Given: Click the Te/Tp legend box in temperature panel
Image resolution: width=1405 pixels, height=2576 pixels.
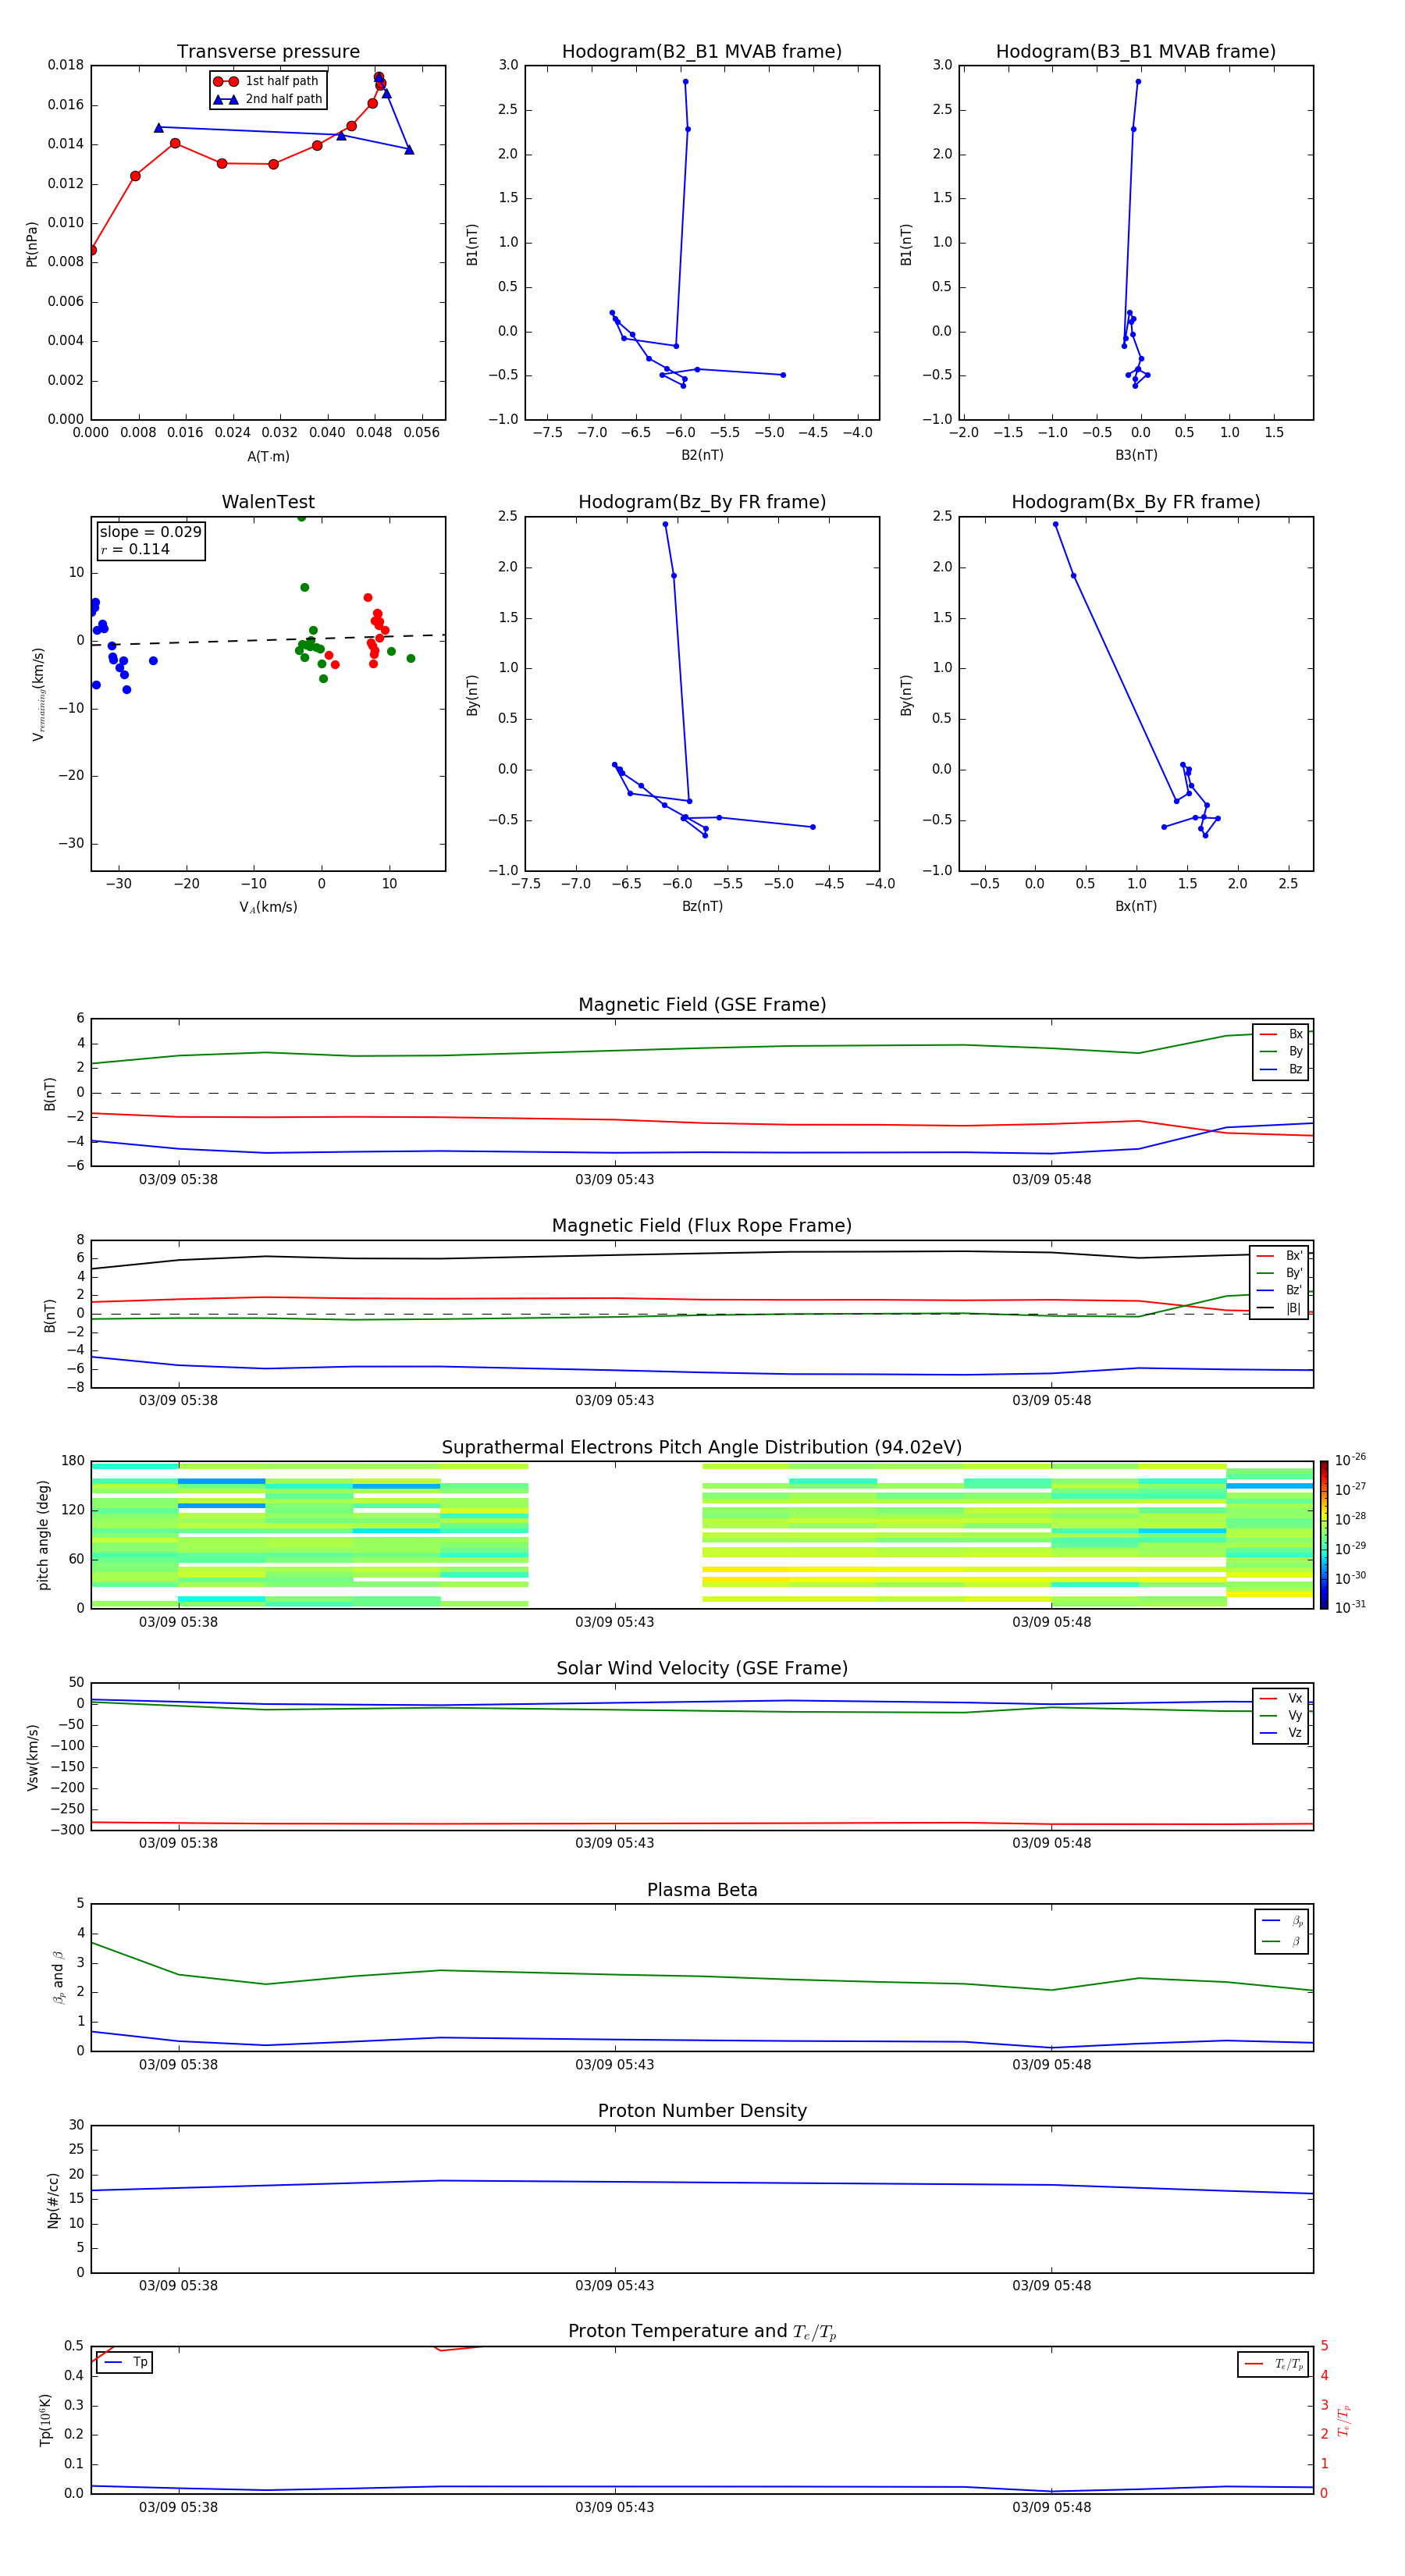Looking at the screenshot, I should click(x=1274, y=2364).
